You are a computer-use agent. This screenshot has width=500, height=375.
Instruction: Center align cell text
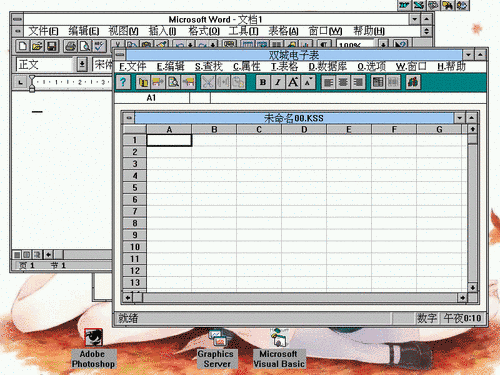click(x=343, y=82)
